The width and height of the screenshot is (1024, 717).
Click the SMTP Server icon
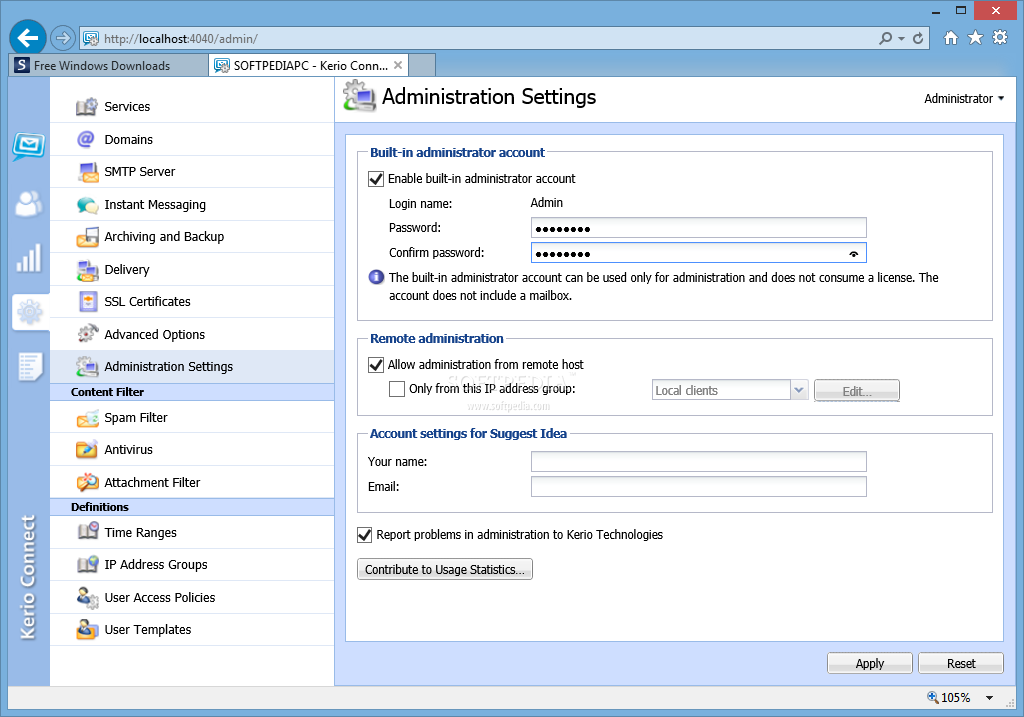88,172
